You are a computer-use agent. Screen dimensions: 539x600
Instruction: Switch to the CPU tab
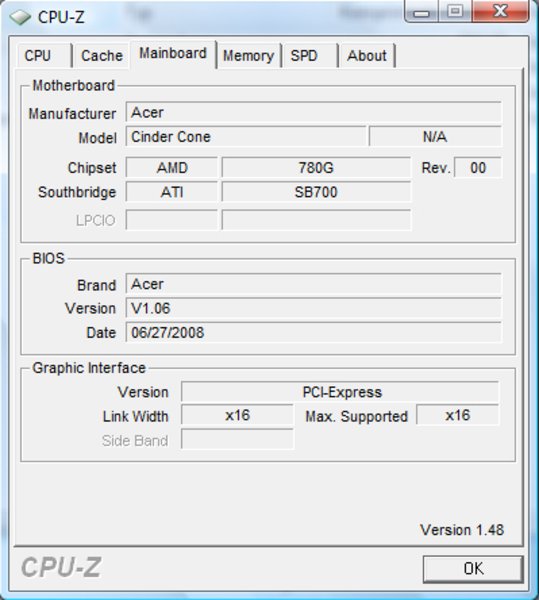[43, 56]
